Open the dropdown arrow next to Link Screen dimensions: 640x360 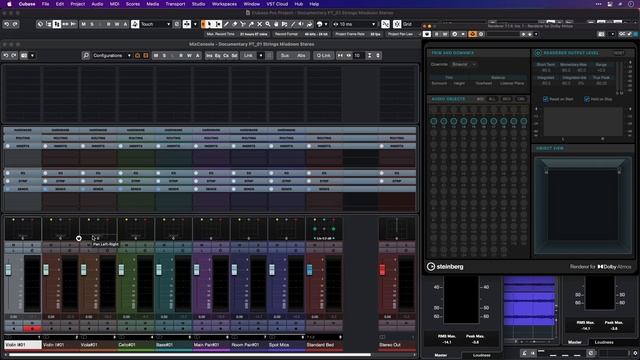pyautogui.click(x=261, y=56)
